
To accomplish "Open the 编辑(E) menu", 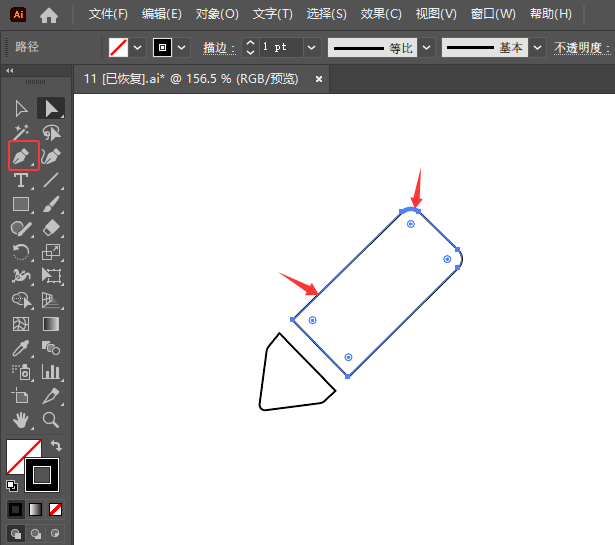I will coord(162,15).
